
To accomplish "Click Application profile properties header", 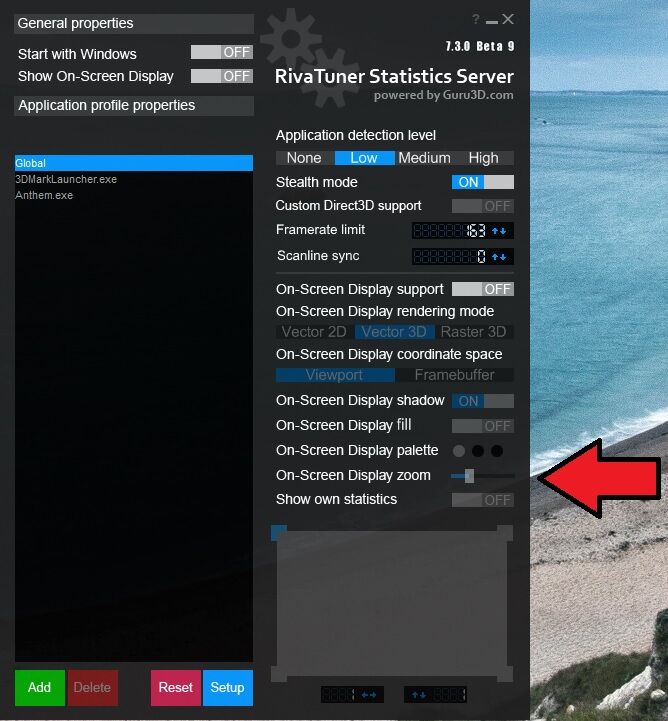I will coord(134,106).
